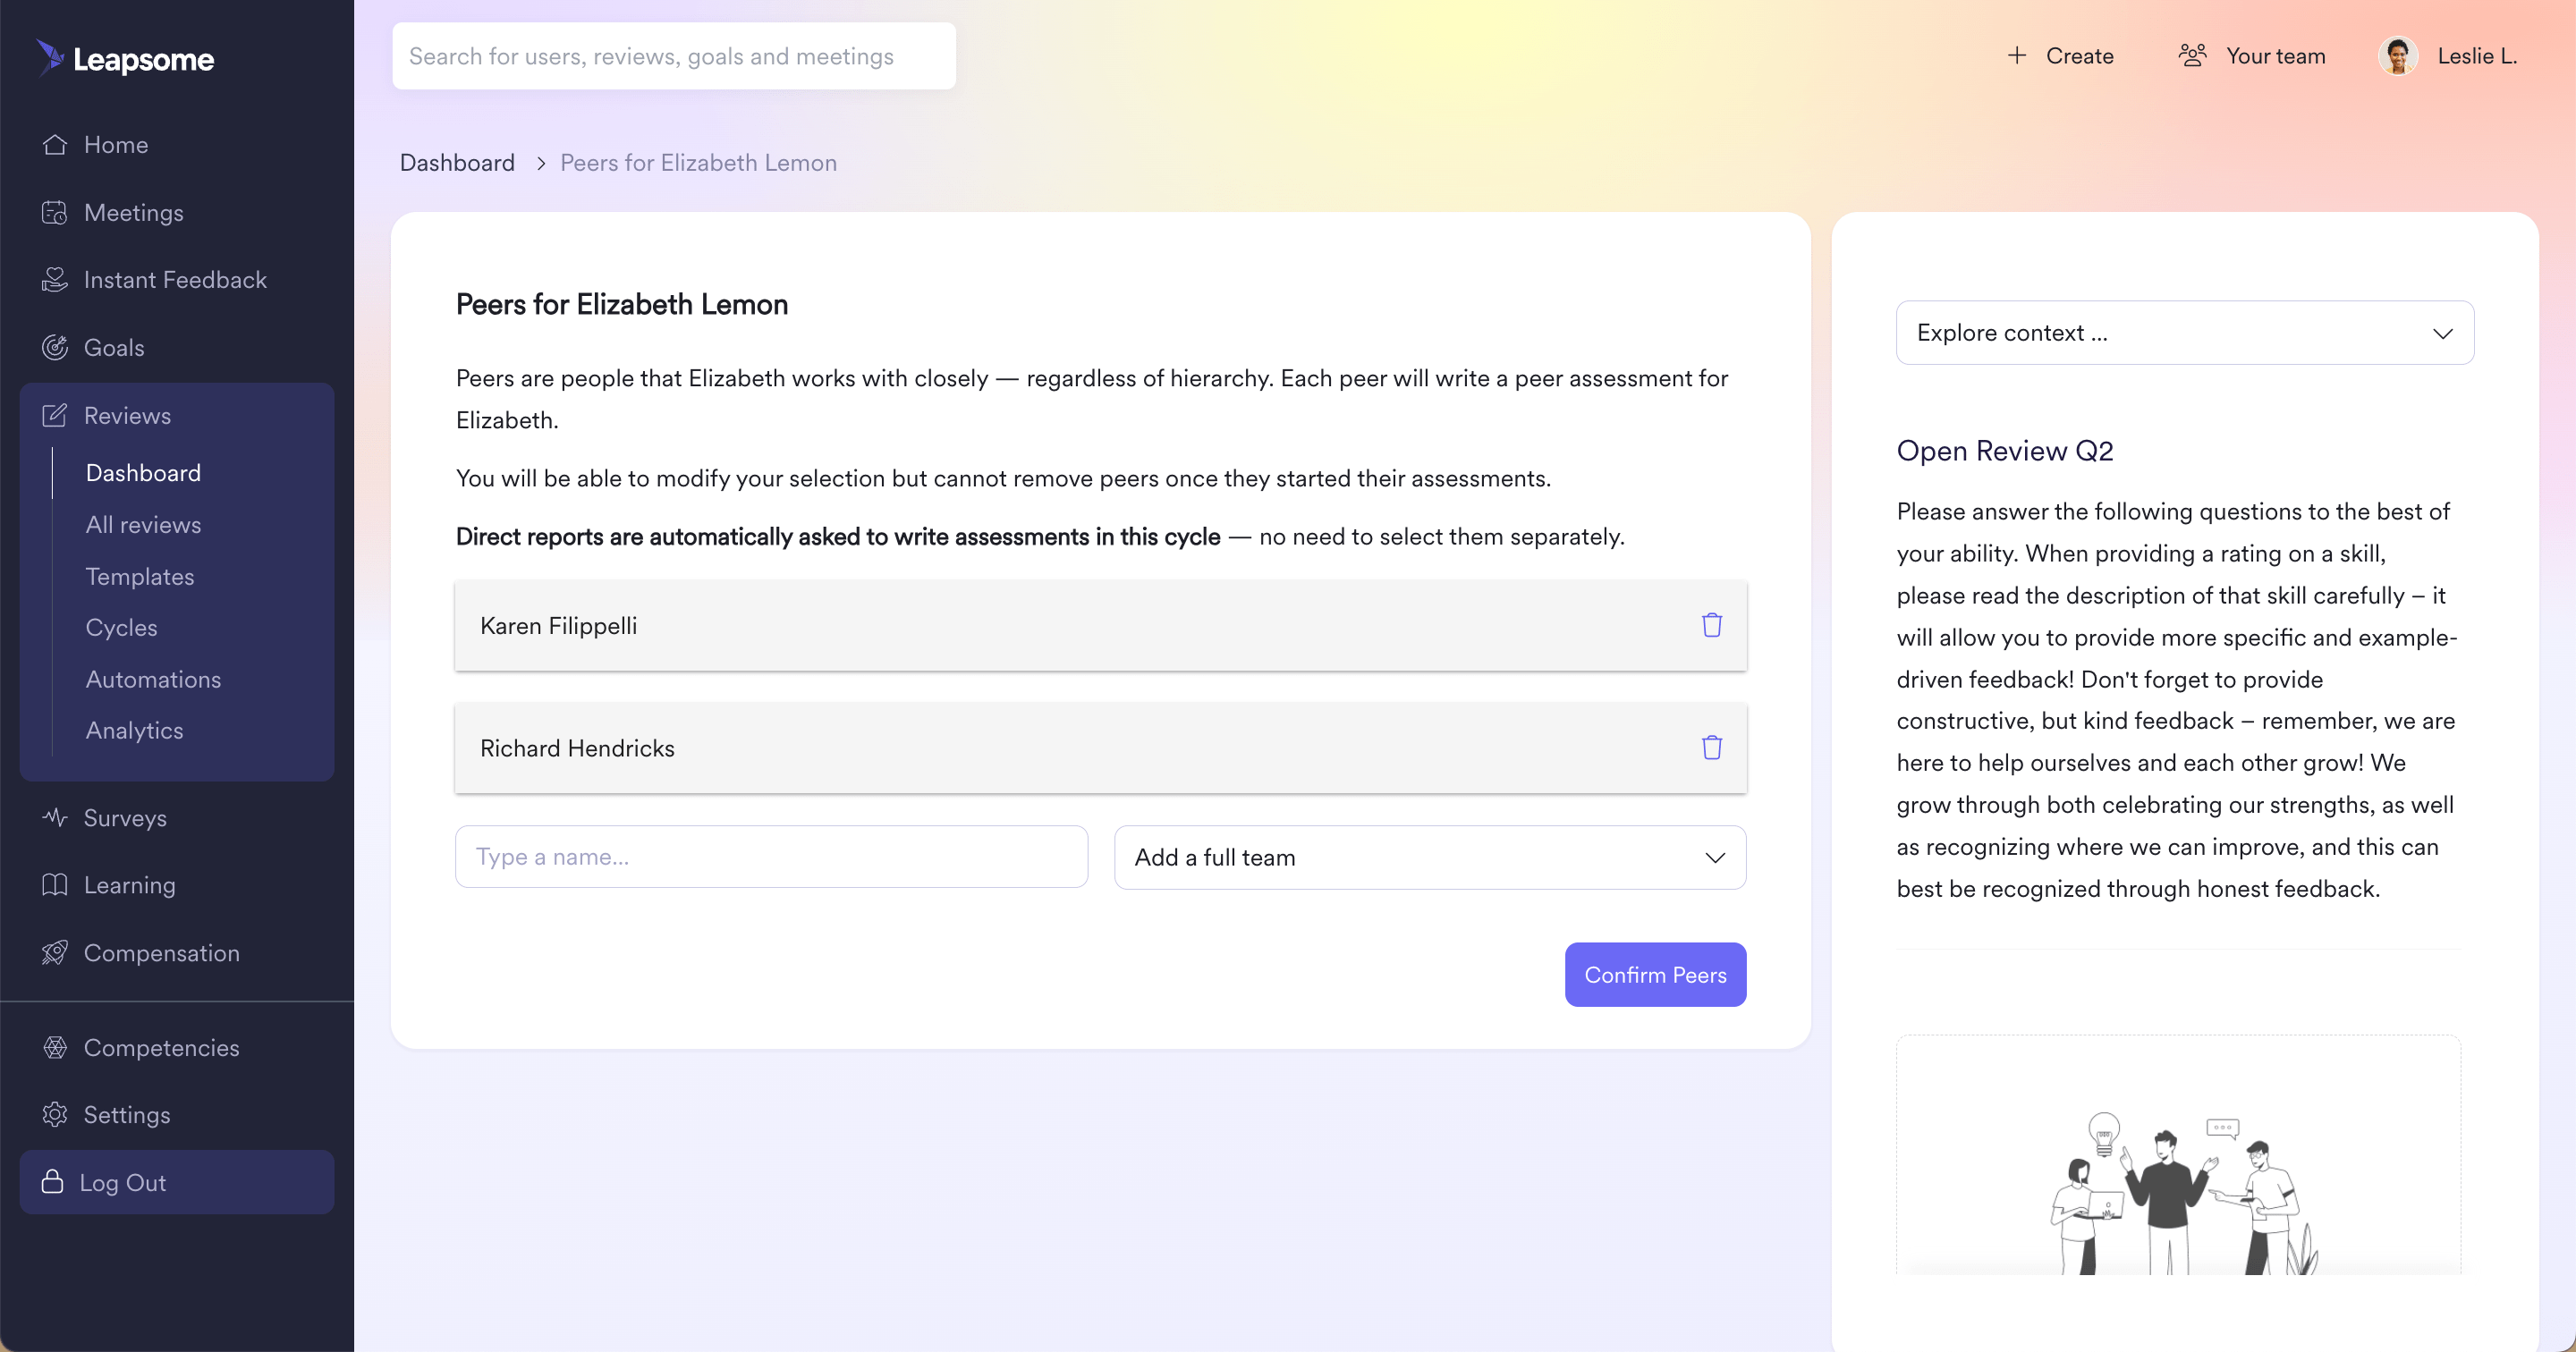Screen dimensions: 2576x1352
Task: Switch to the Cycles section
Action: pos(121,627)
